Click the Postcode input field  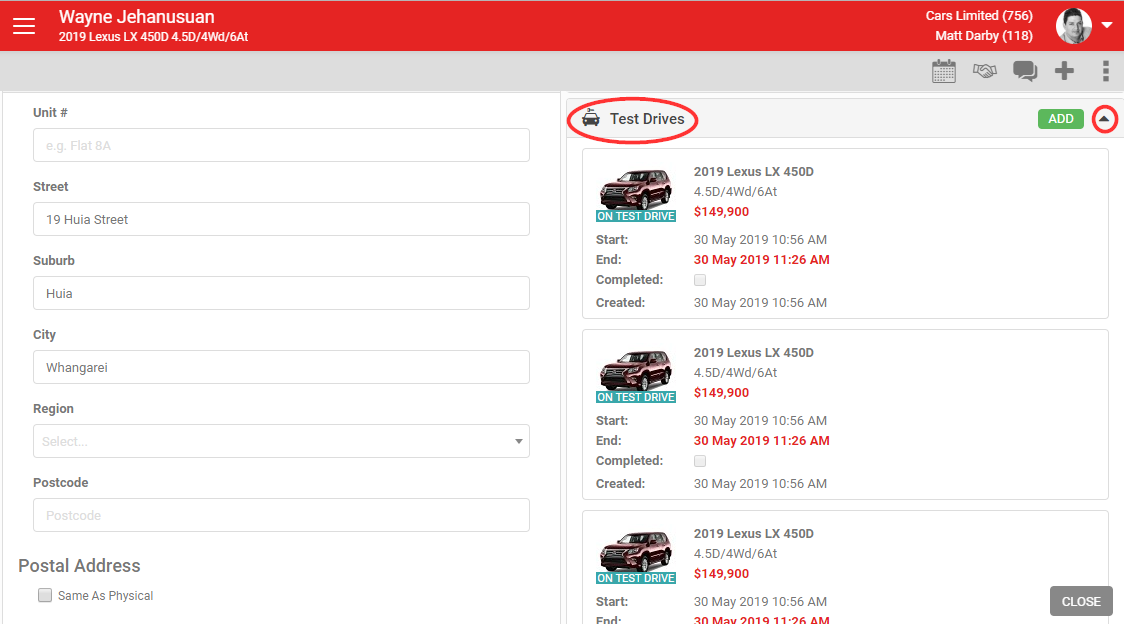pyautogui.click(x=281, y=515)
